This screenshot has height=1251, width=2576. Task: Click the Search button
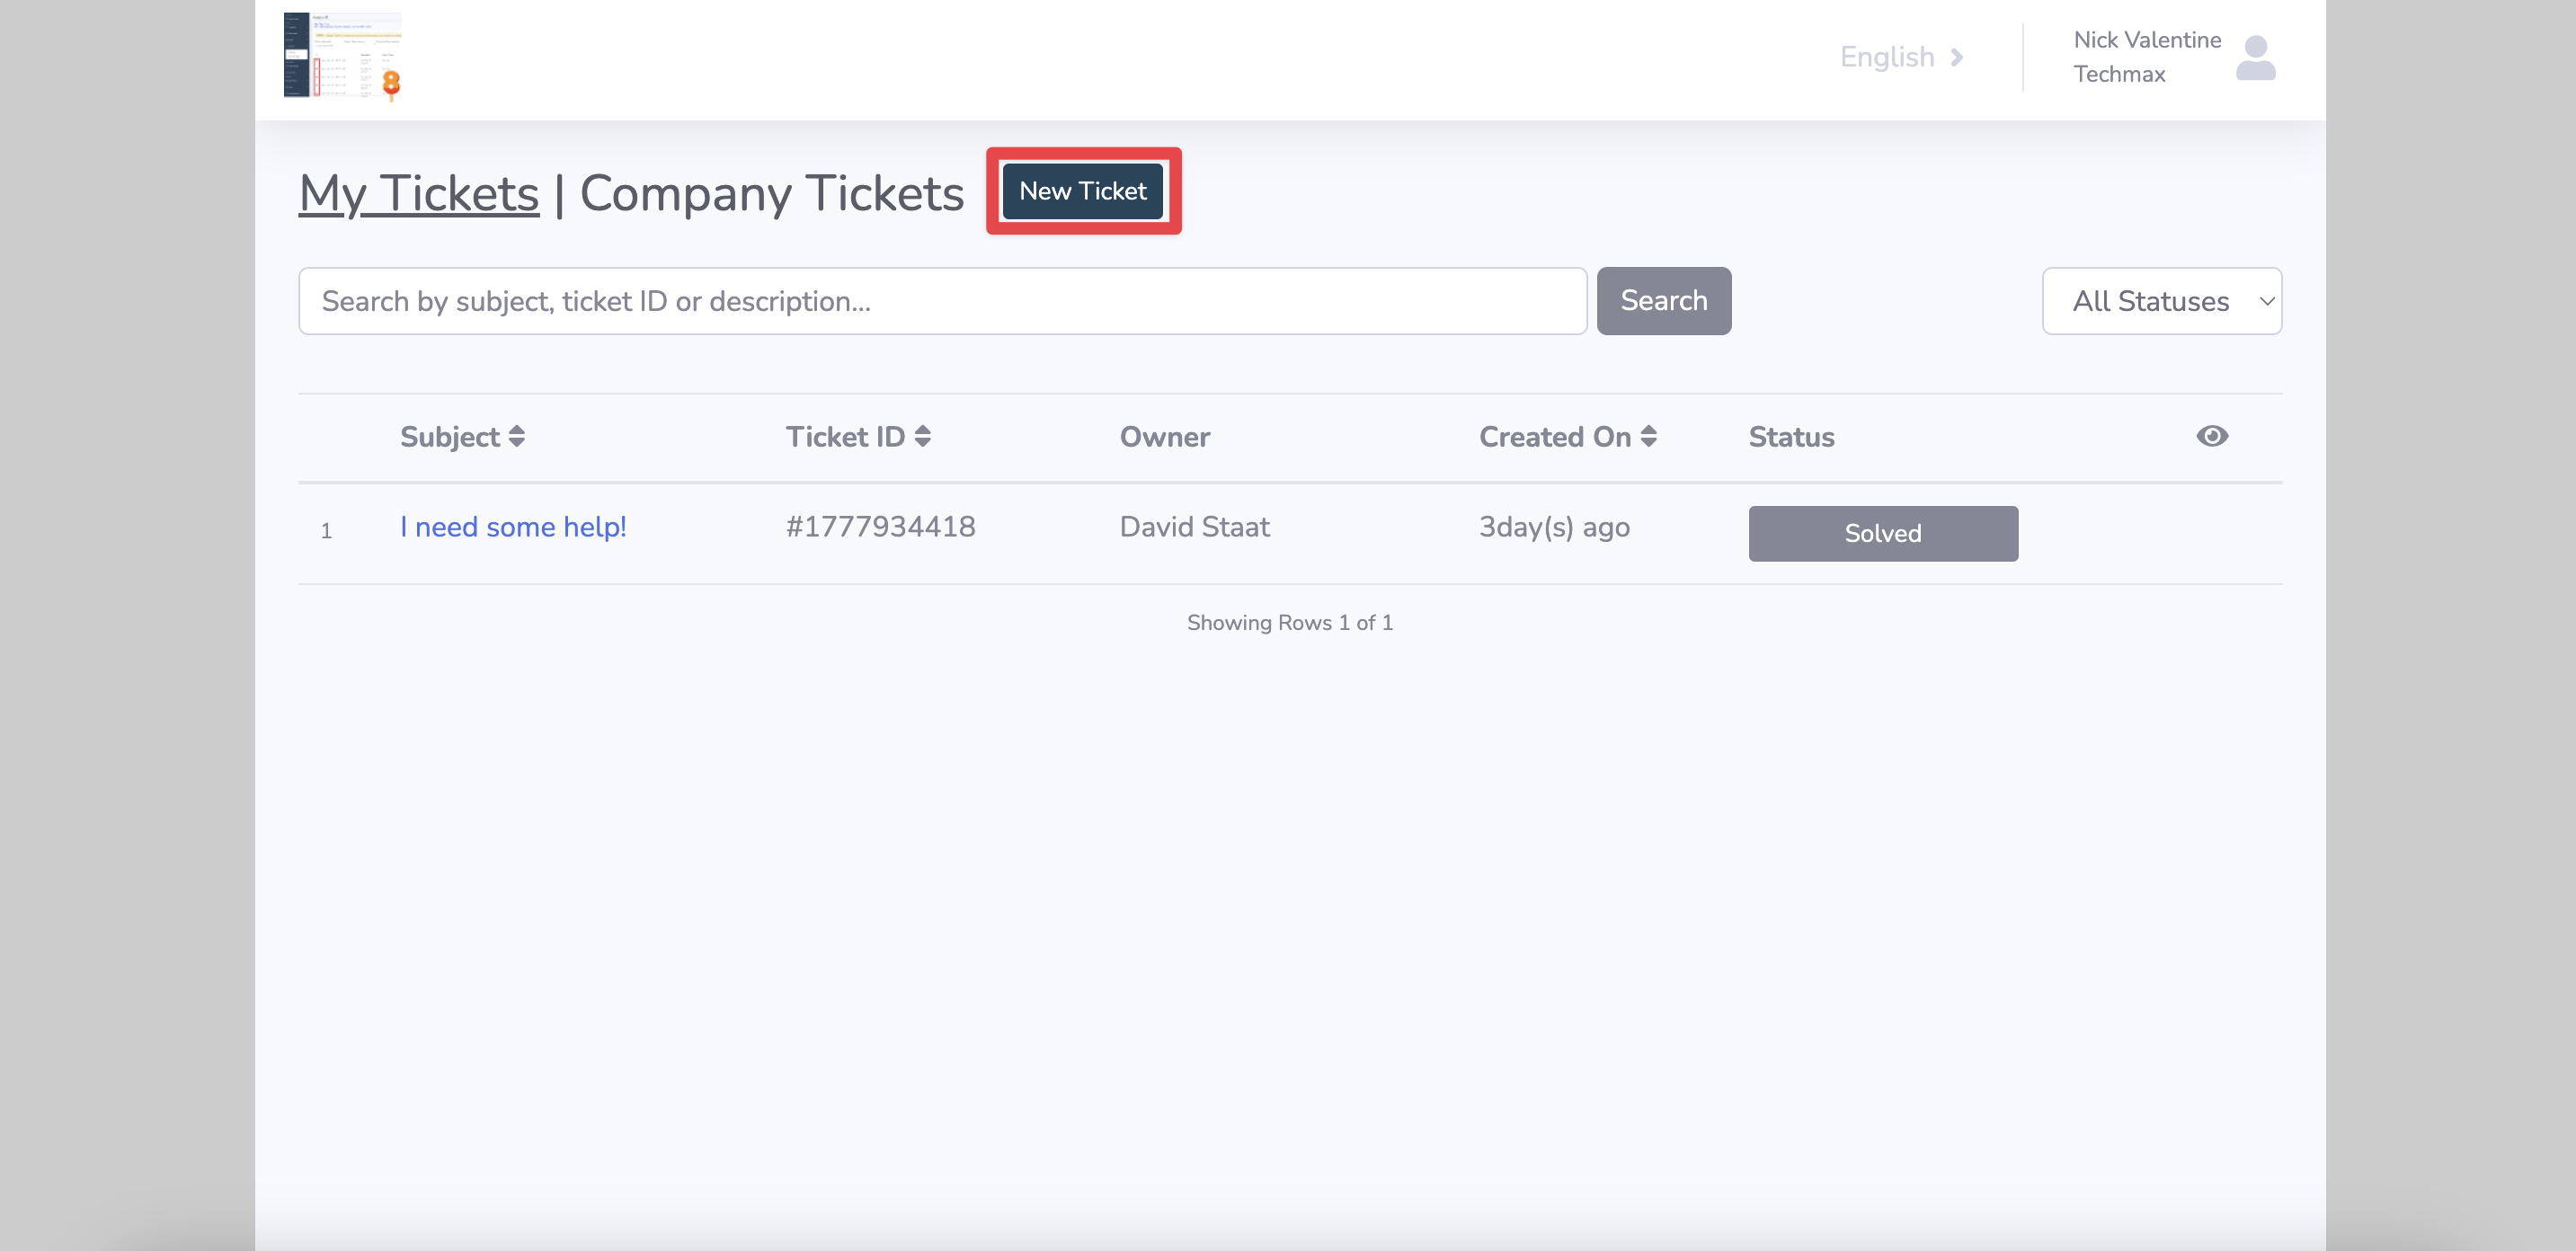pos(1663,301)
